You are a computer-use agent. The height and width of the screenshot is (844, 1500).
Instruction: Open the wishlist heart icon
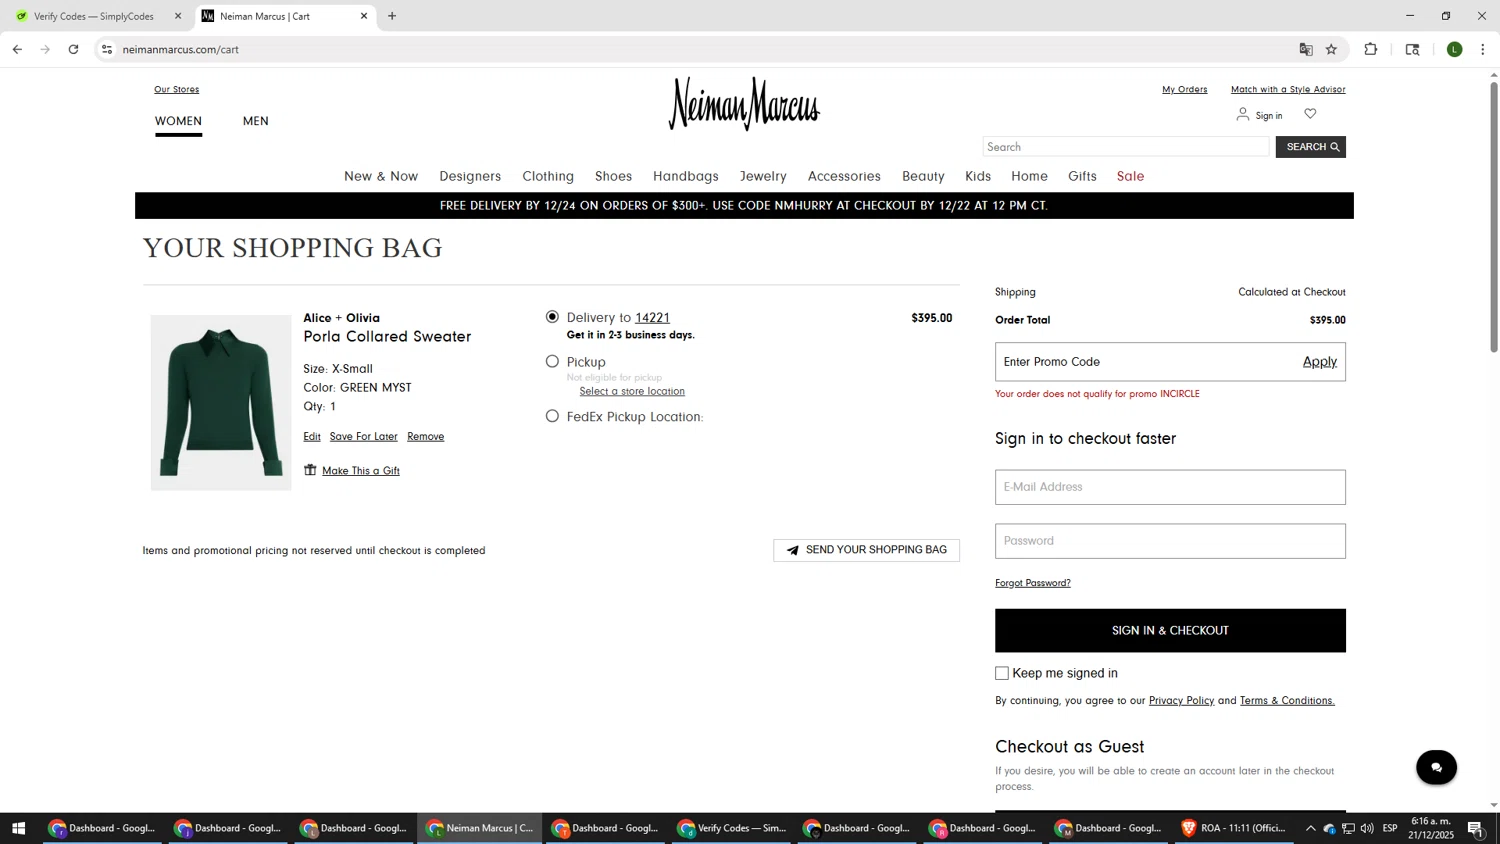1310,114
